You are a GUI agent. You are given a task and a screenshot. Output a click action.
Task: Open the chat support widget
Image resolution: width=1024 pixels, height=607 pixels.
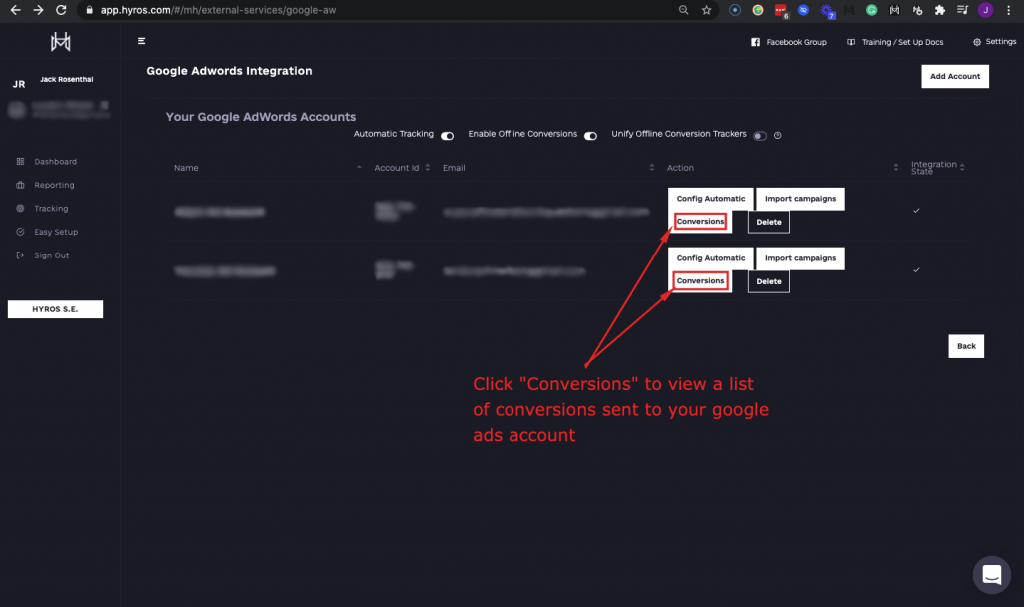click(991, 574)
